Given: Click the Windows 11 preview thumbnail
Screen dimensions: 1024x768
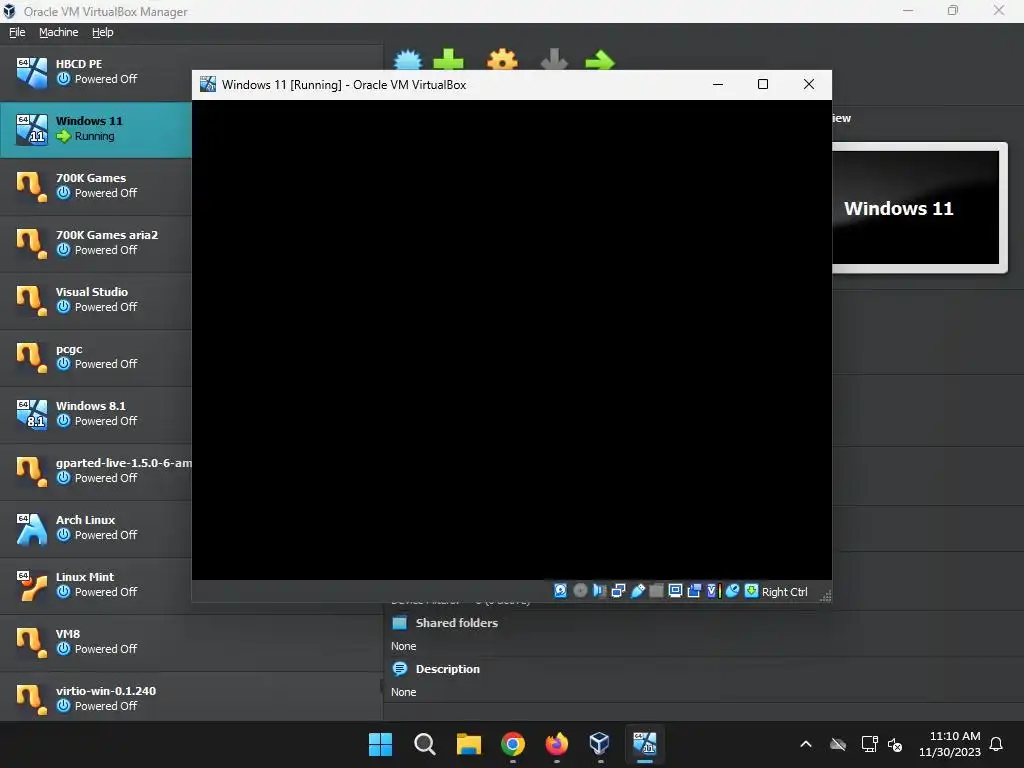Looking at the screenshot, I should [916, 208].
